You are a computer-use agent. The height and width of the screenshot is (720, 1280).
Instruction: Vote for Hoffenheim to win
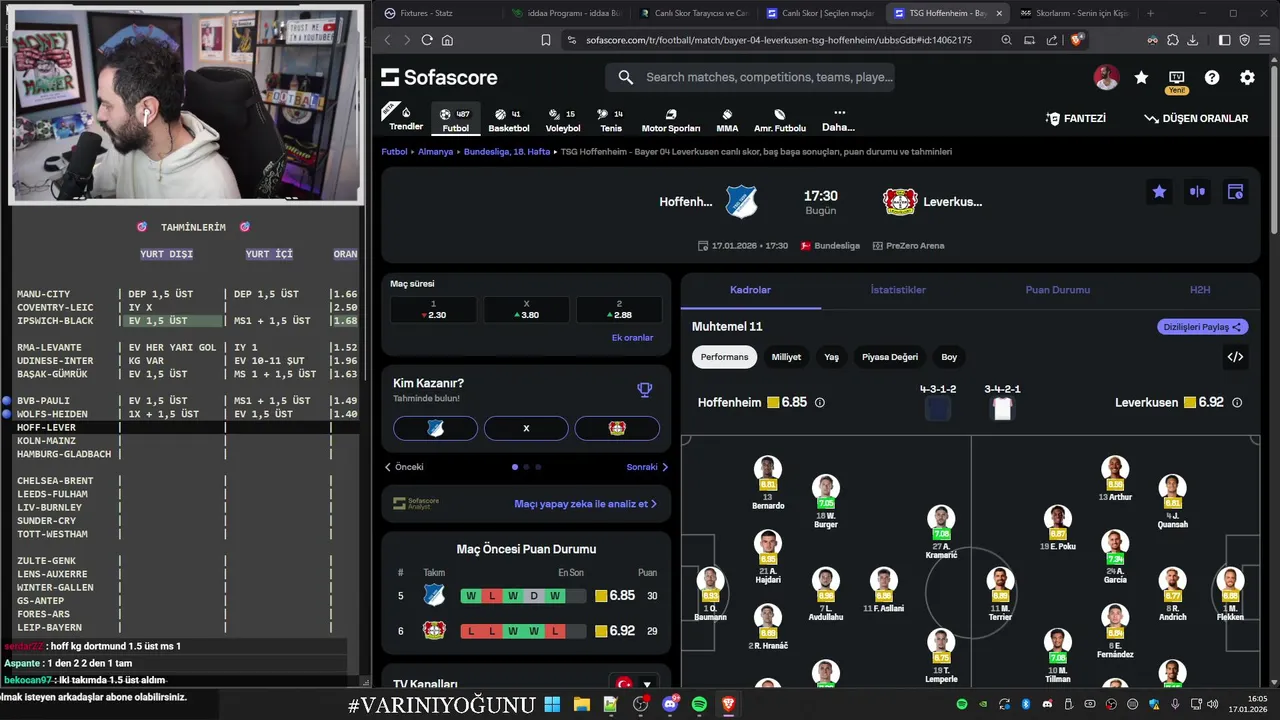click(435, 428)
